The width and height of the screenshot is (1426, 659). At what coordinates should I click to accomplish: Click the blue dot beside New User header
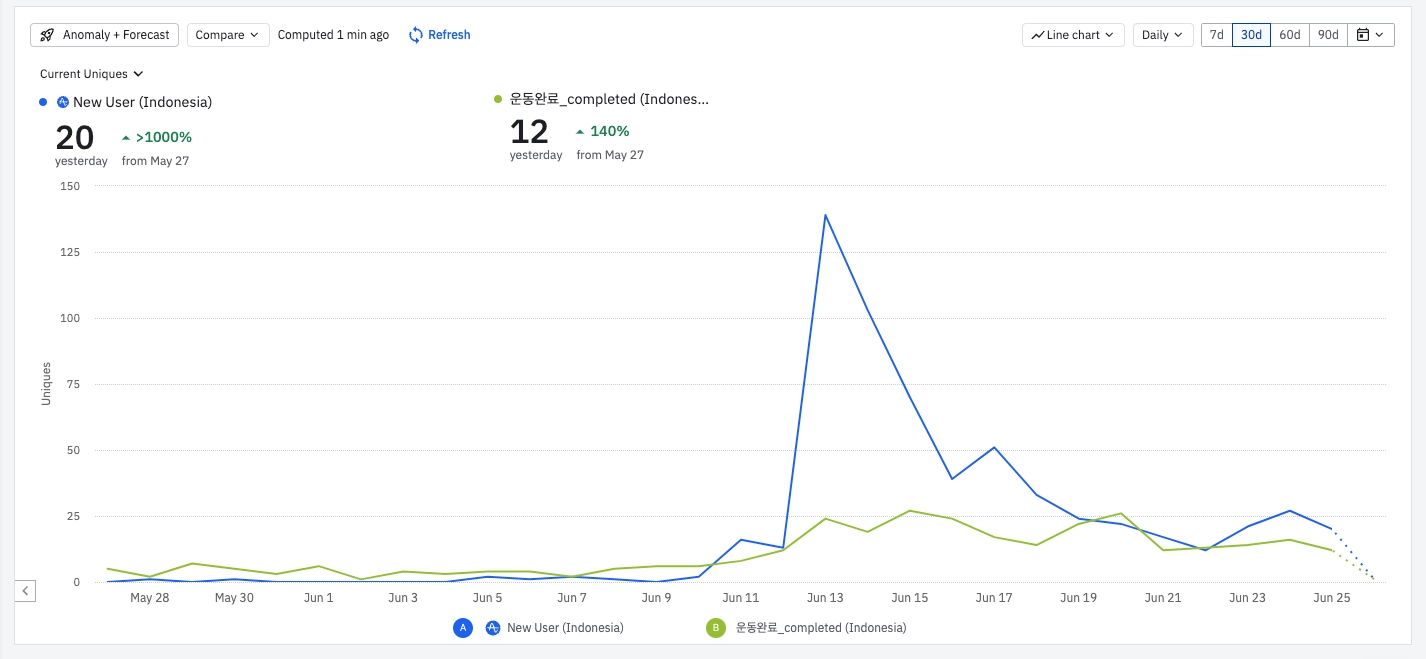pos(43,102)
